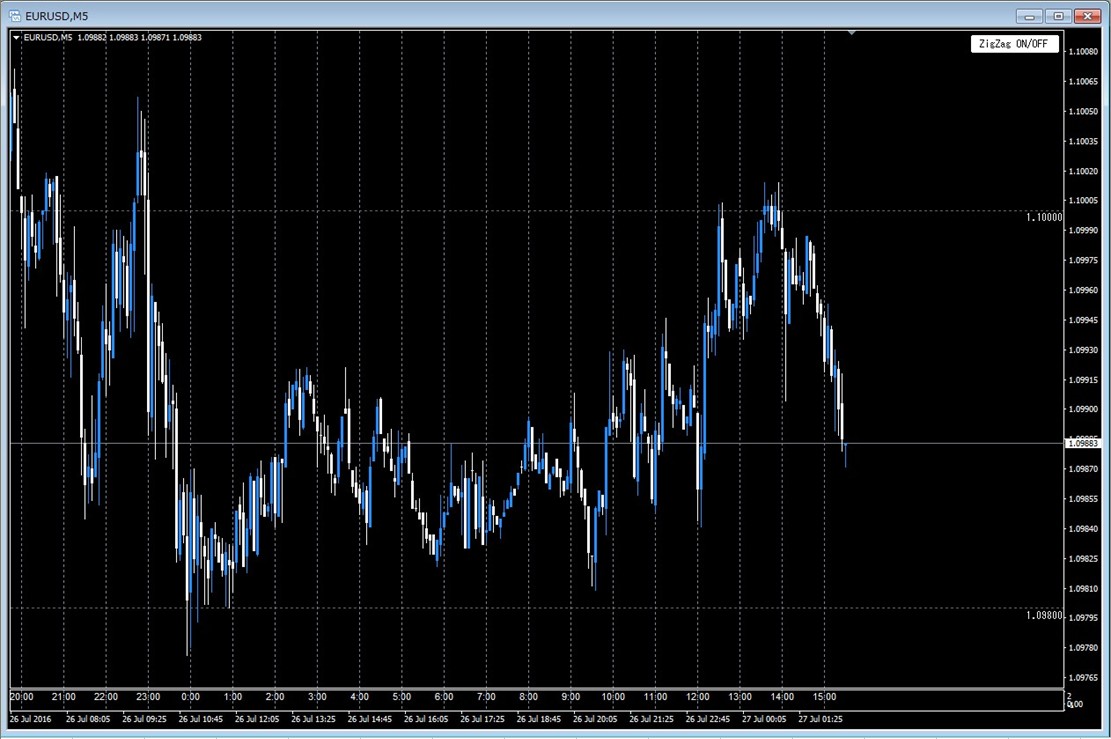Image resolution: width=1111 pixels, height=739 pixels.
Task: Restore down the EURUSD,M5 chart window
Action: coord(1058,16)
